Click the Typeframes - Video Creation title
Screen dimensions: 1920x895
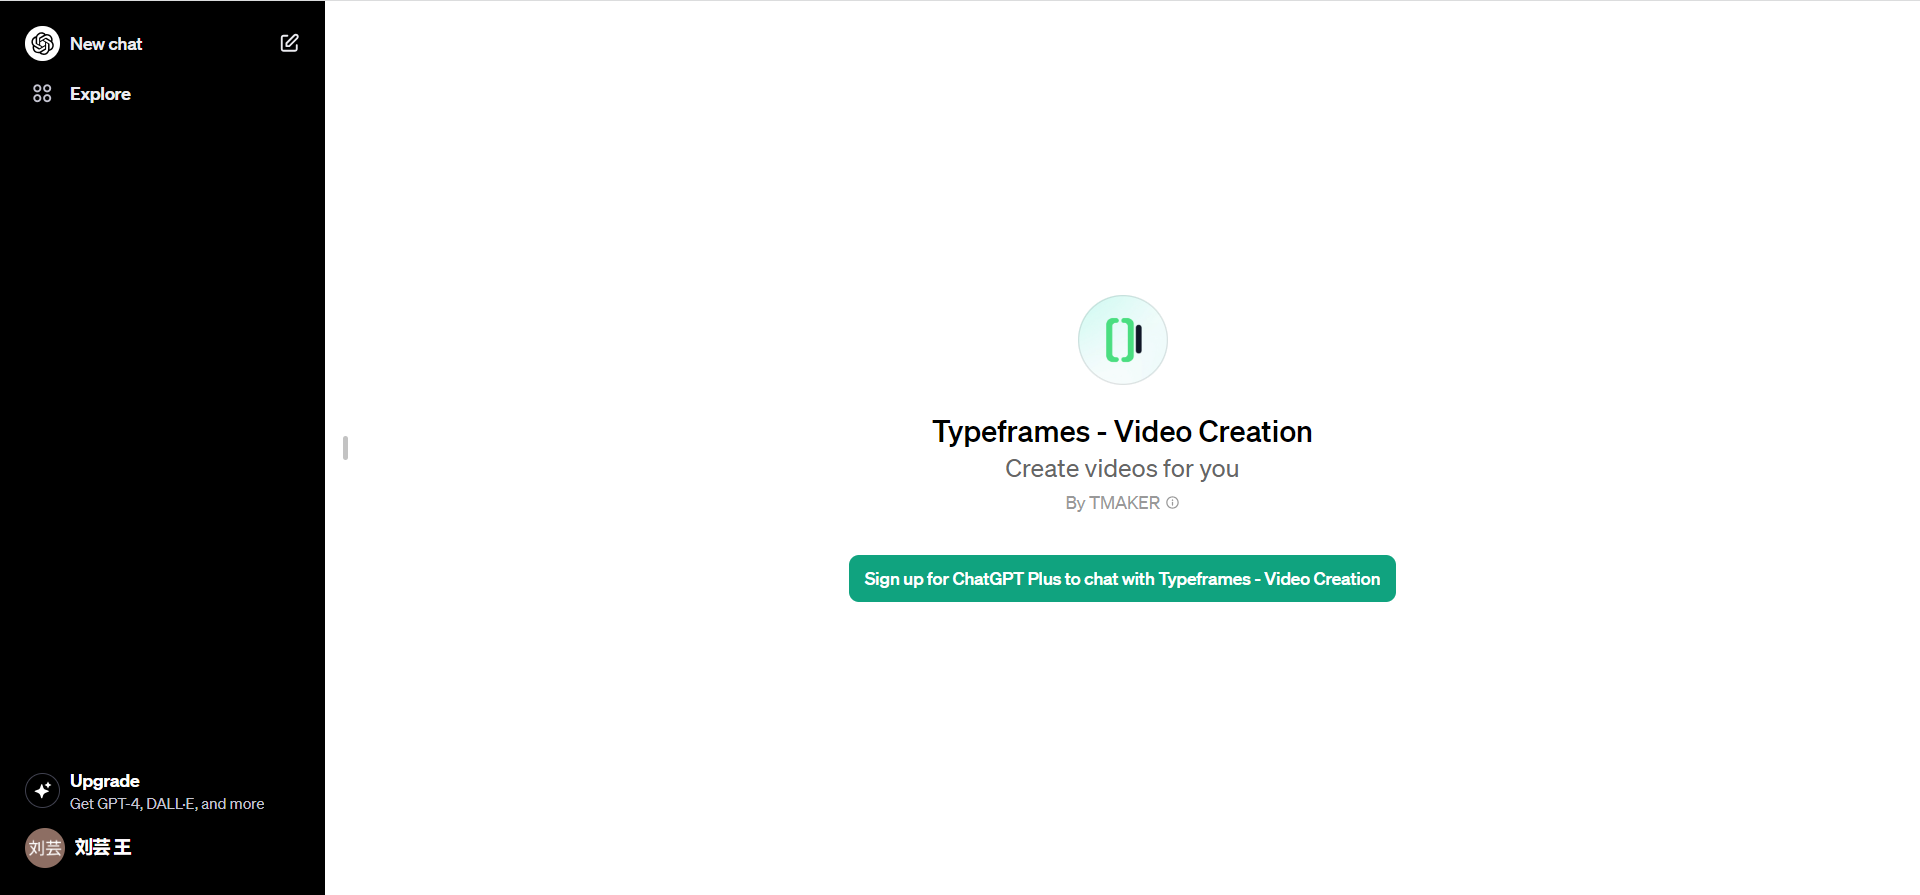[x=1122, y=432]
